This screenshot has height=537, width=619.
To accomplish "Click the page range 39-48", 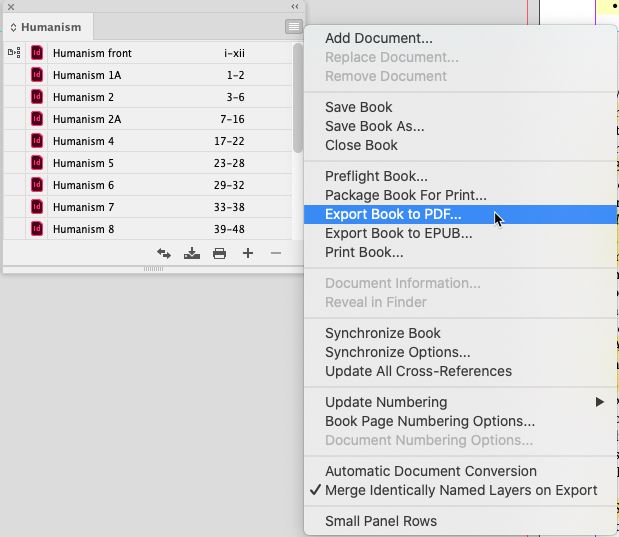I will pyautogui.click(x=229, y=229).
